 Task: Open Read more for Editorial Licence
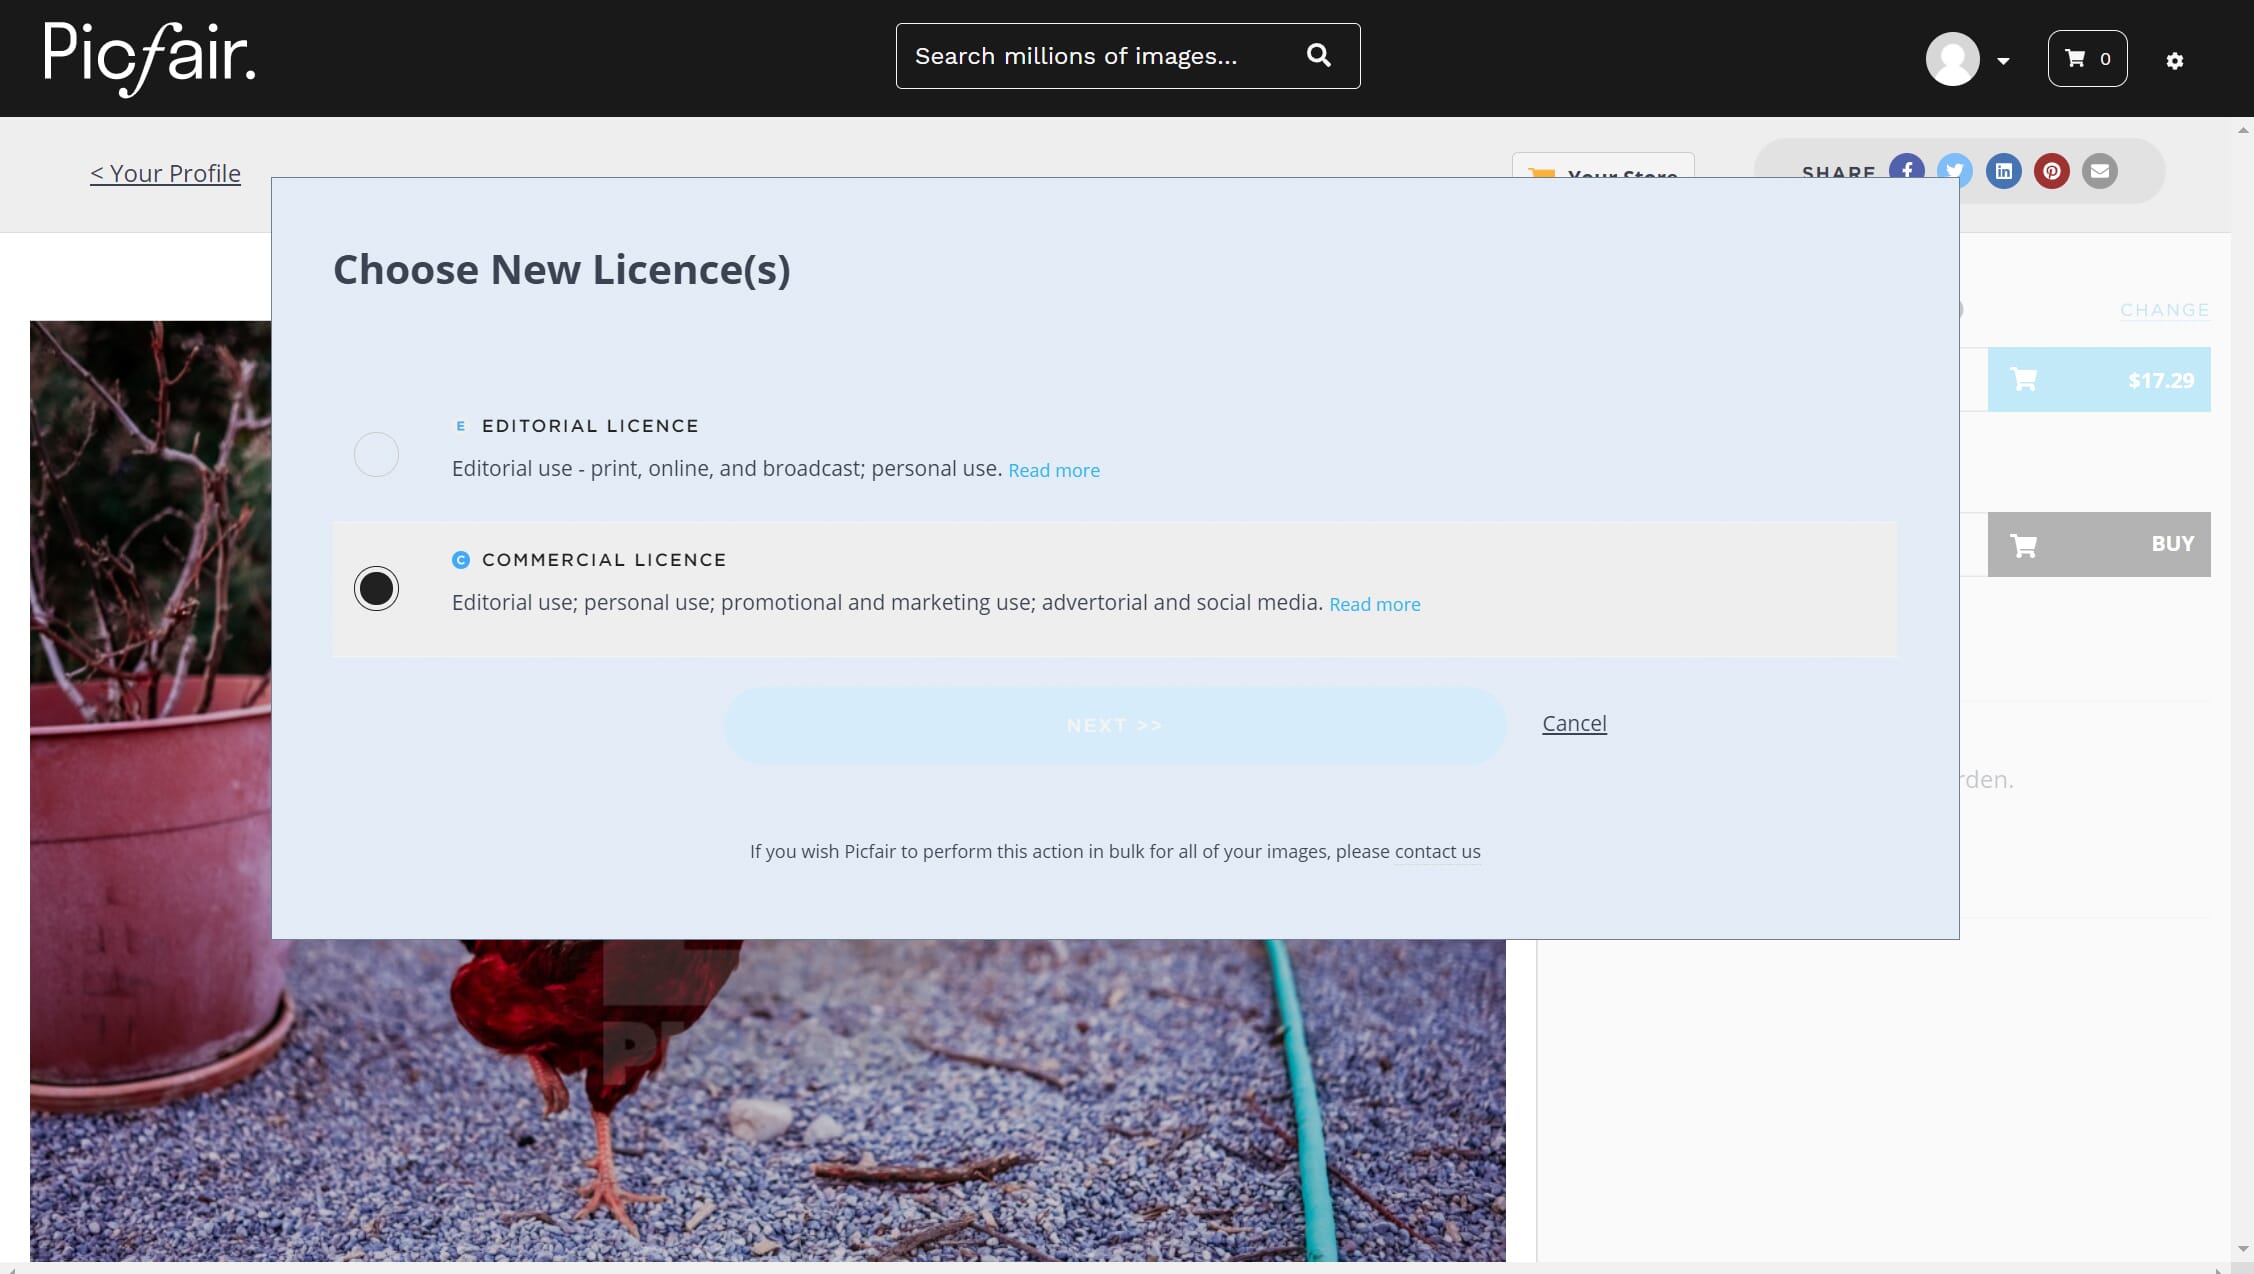coord(1053,470)
